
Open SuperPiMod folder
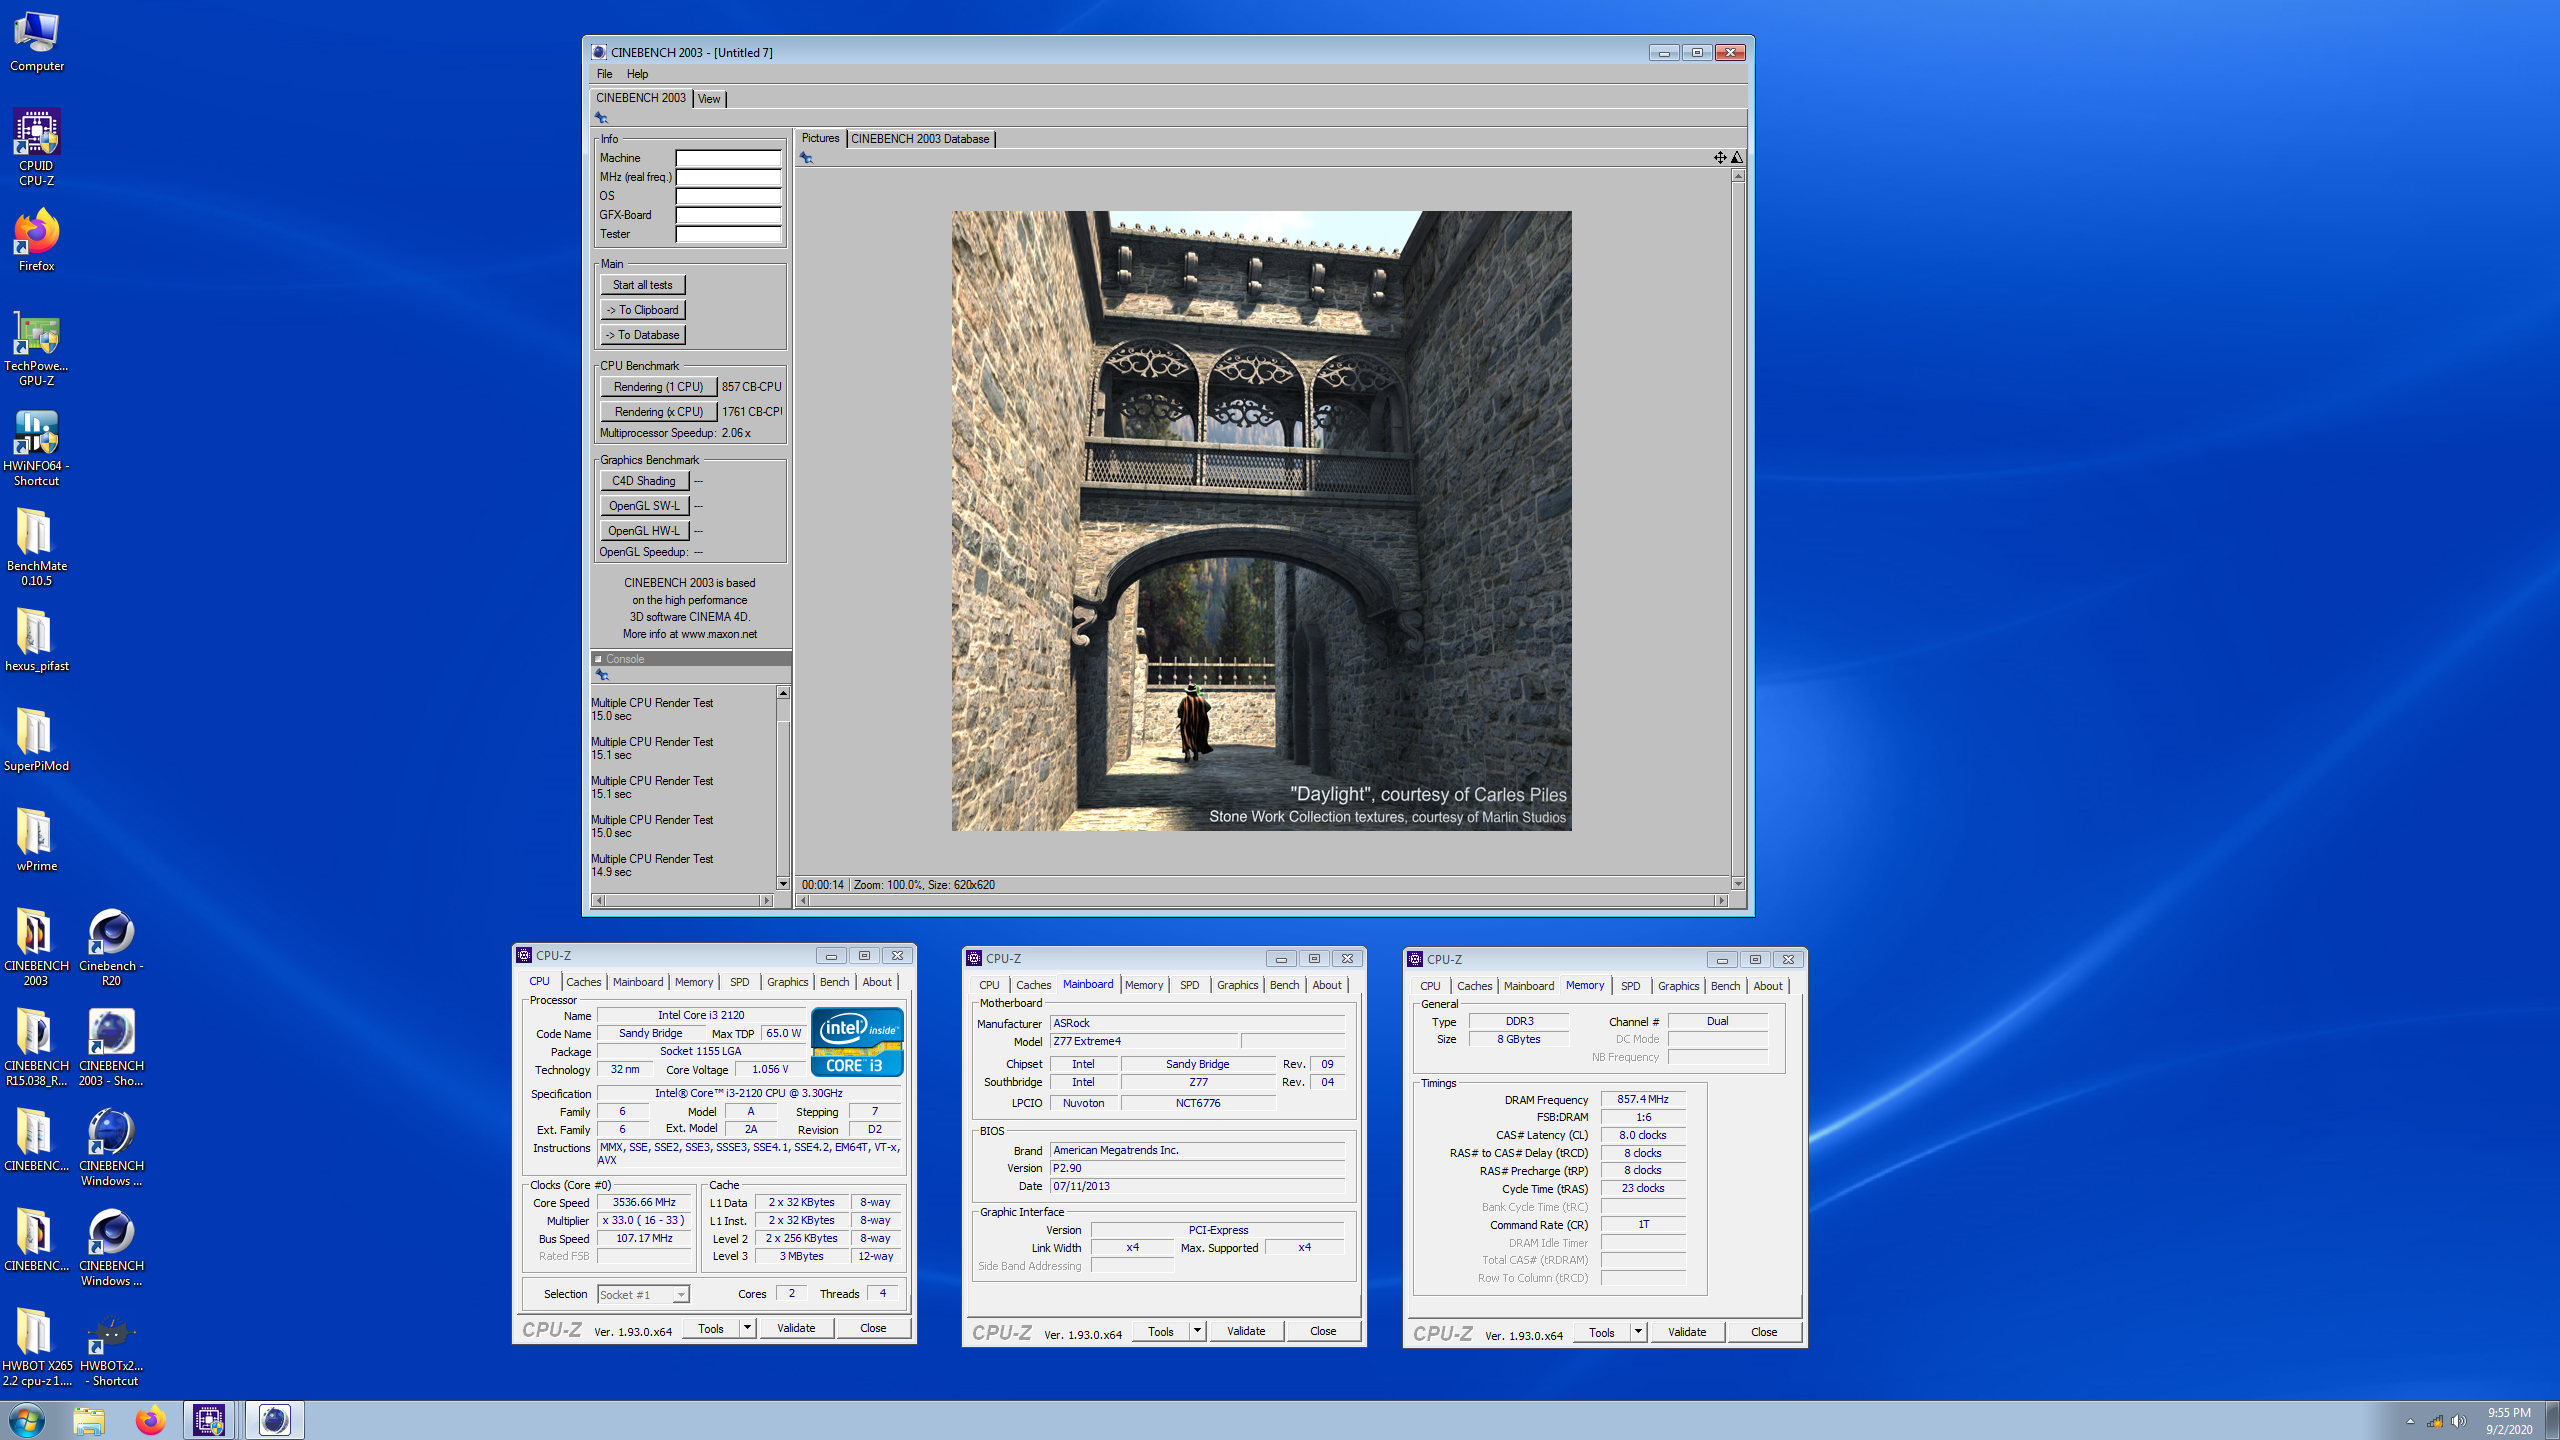[x=37, y=740]
